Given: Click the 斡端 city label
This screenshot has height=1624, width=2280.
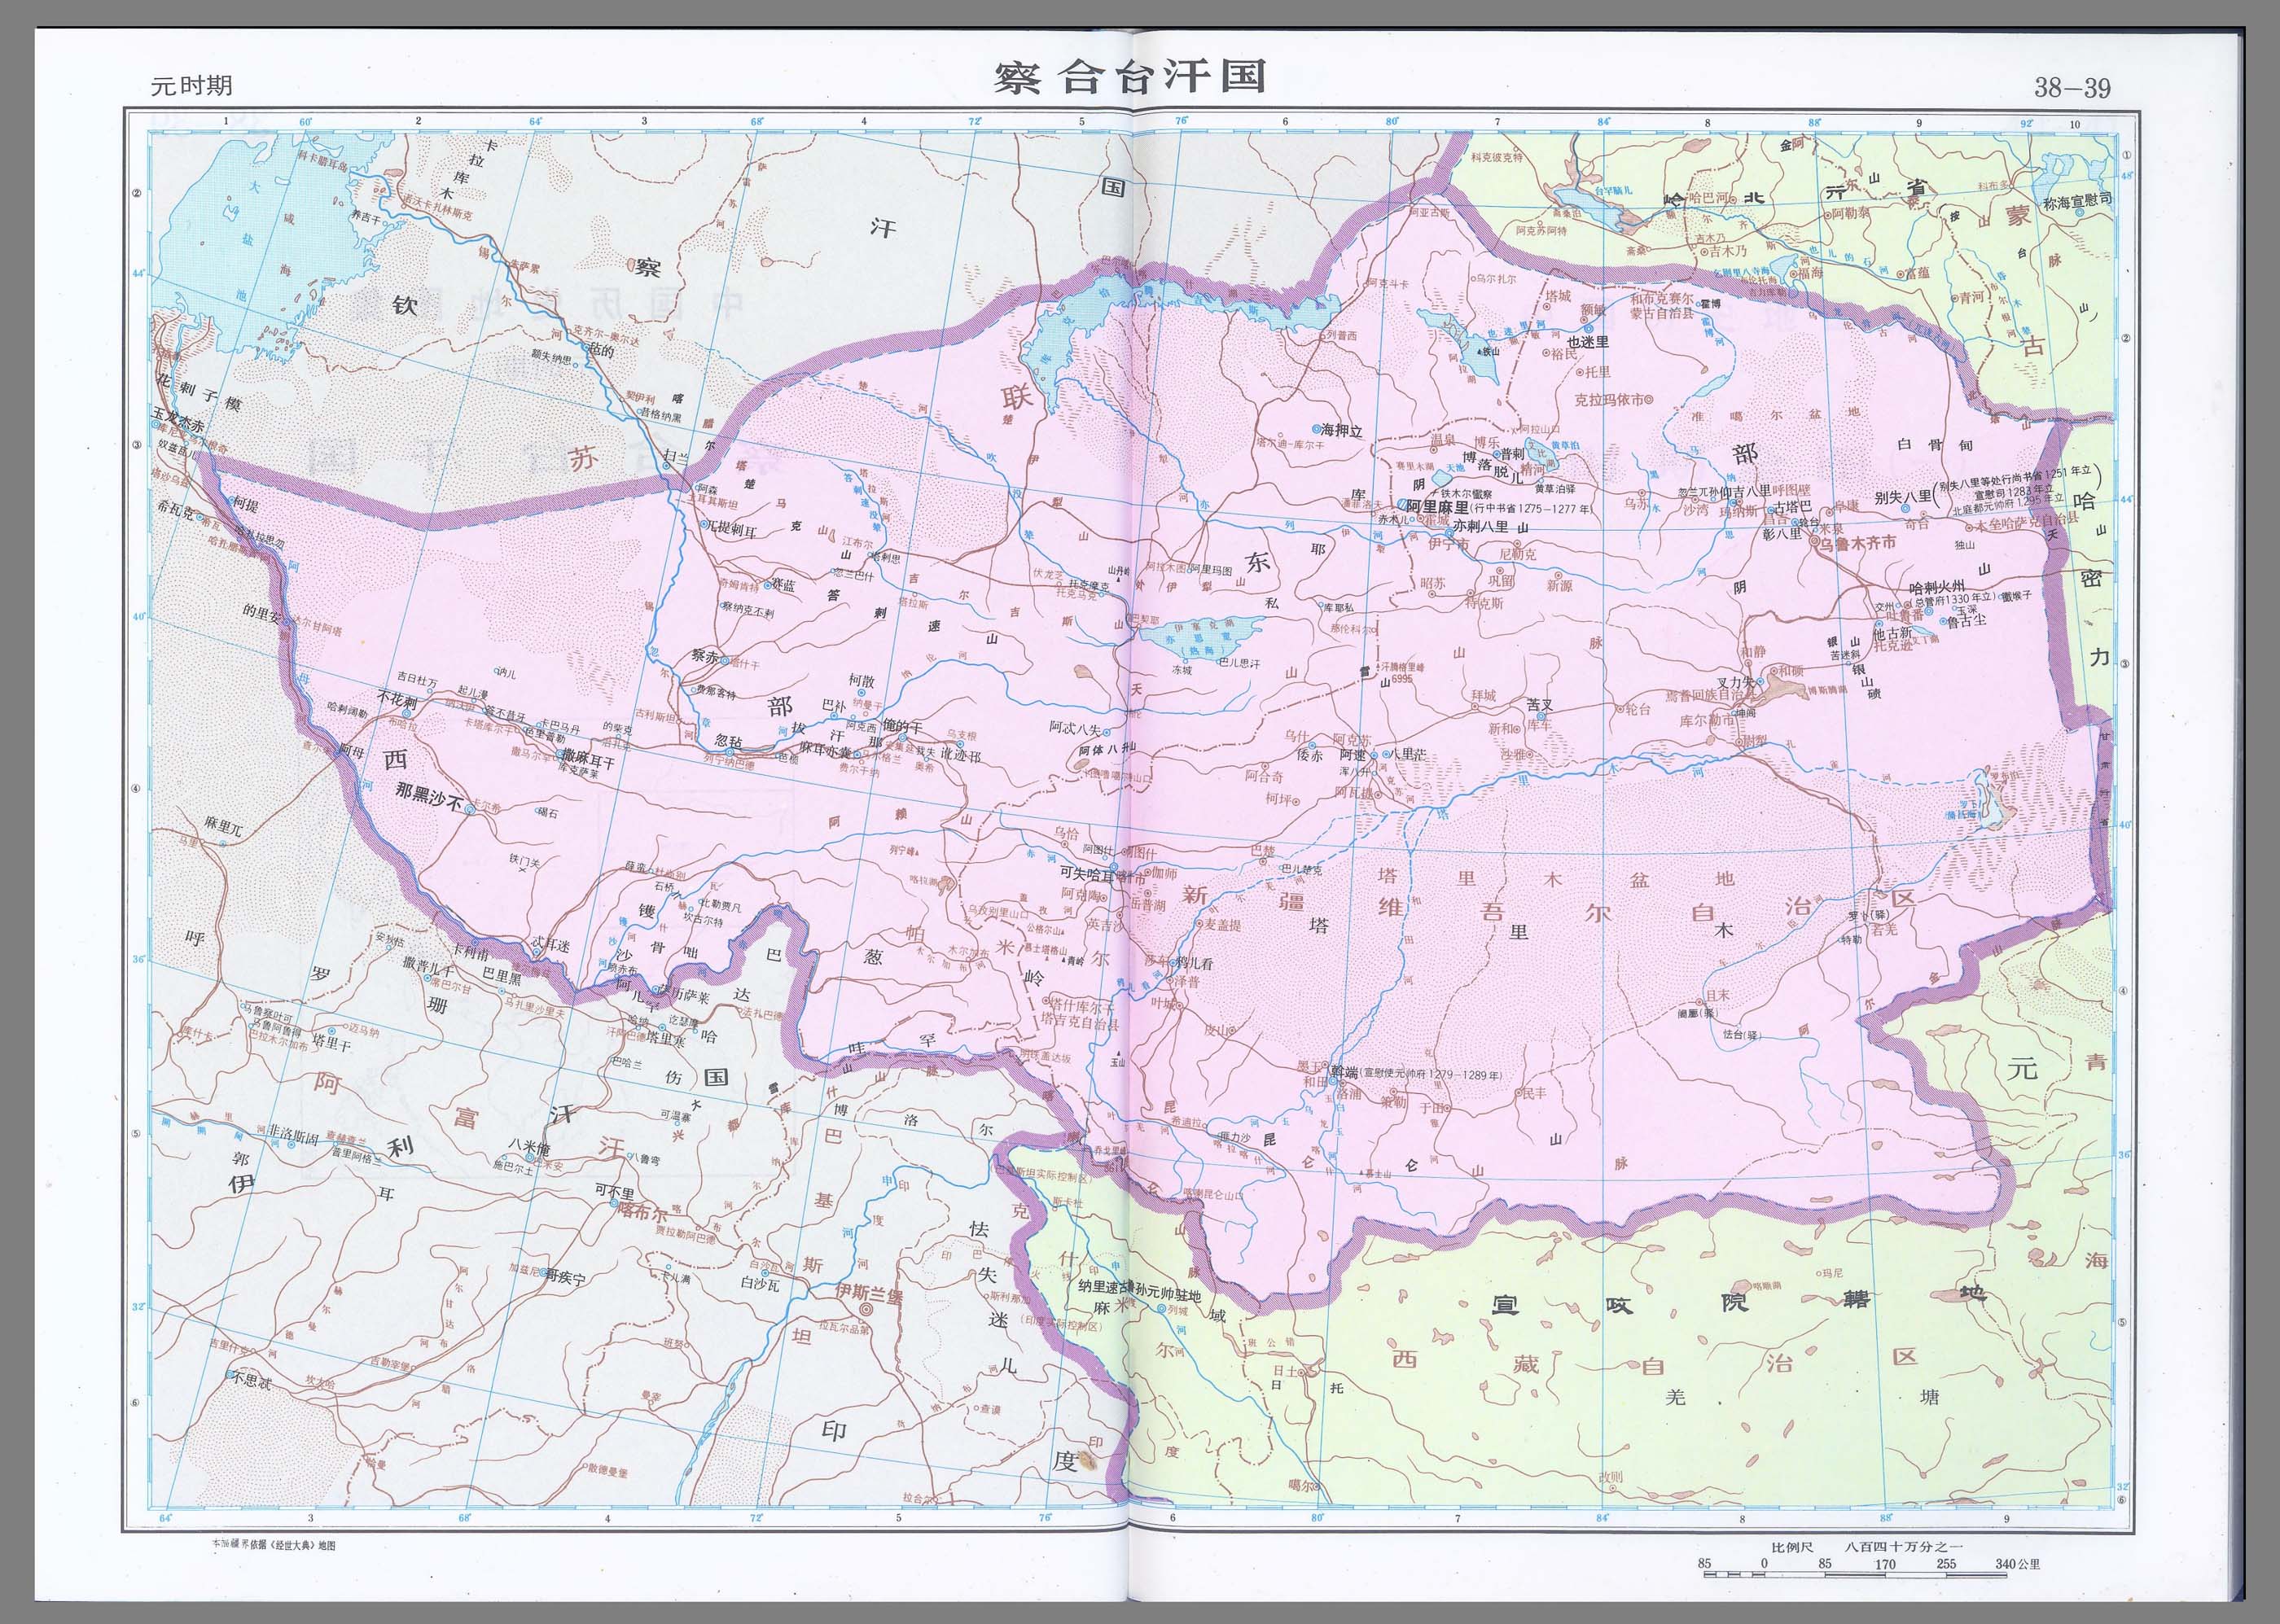Looking at the screenshot, I should 1344,1072.
